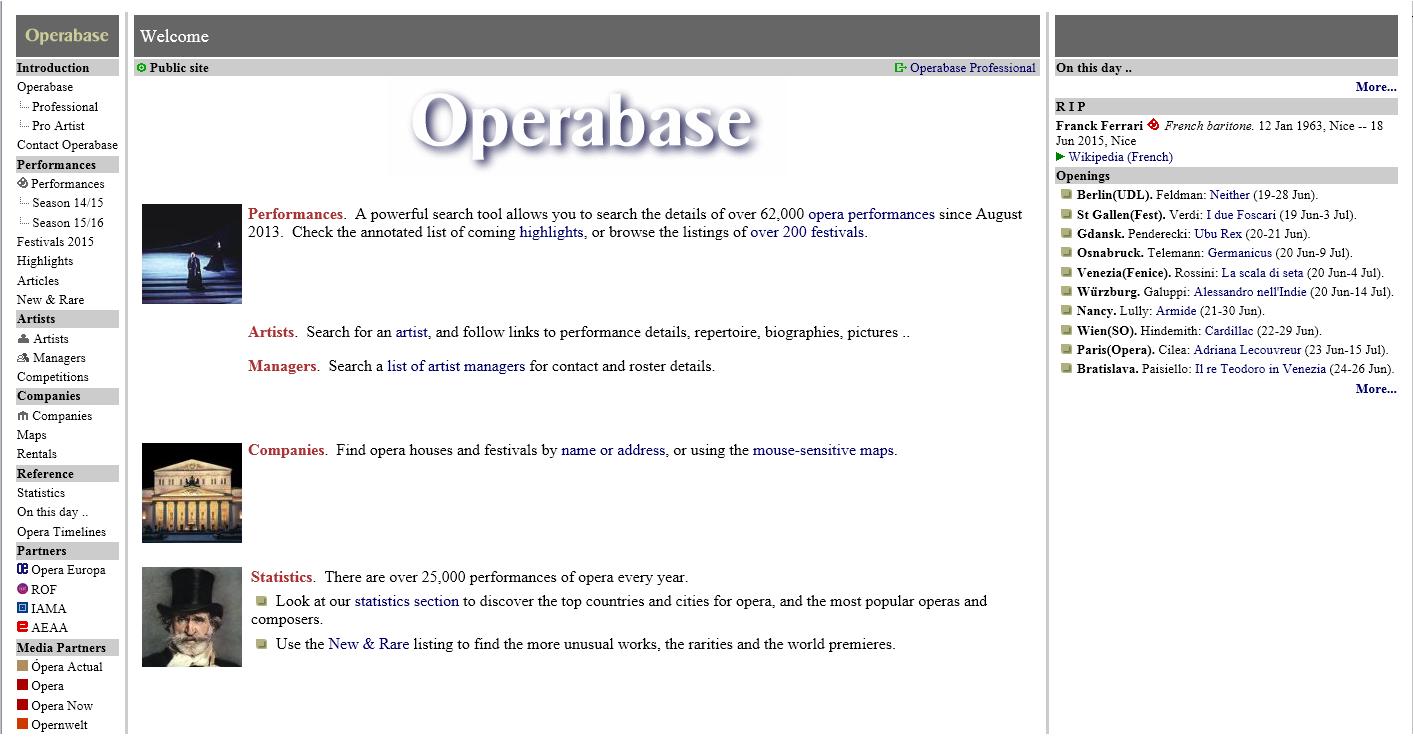Click the green Public site icon
Screen dimensions: 1413x755
(x=142, y=68)
